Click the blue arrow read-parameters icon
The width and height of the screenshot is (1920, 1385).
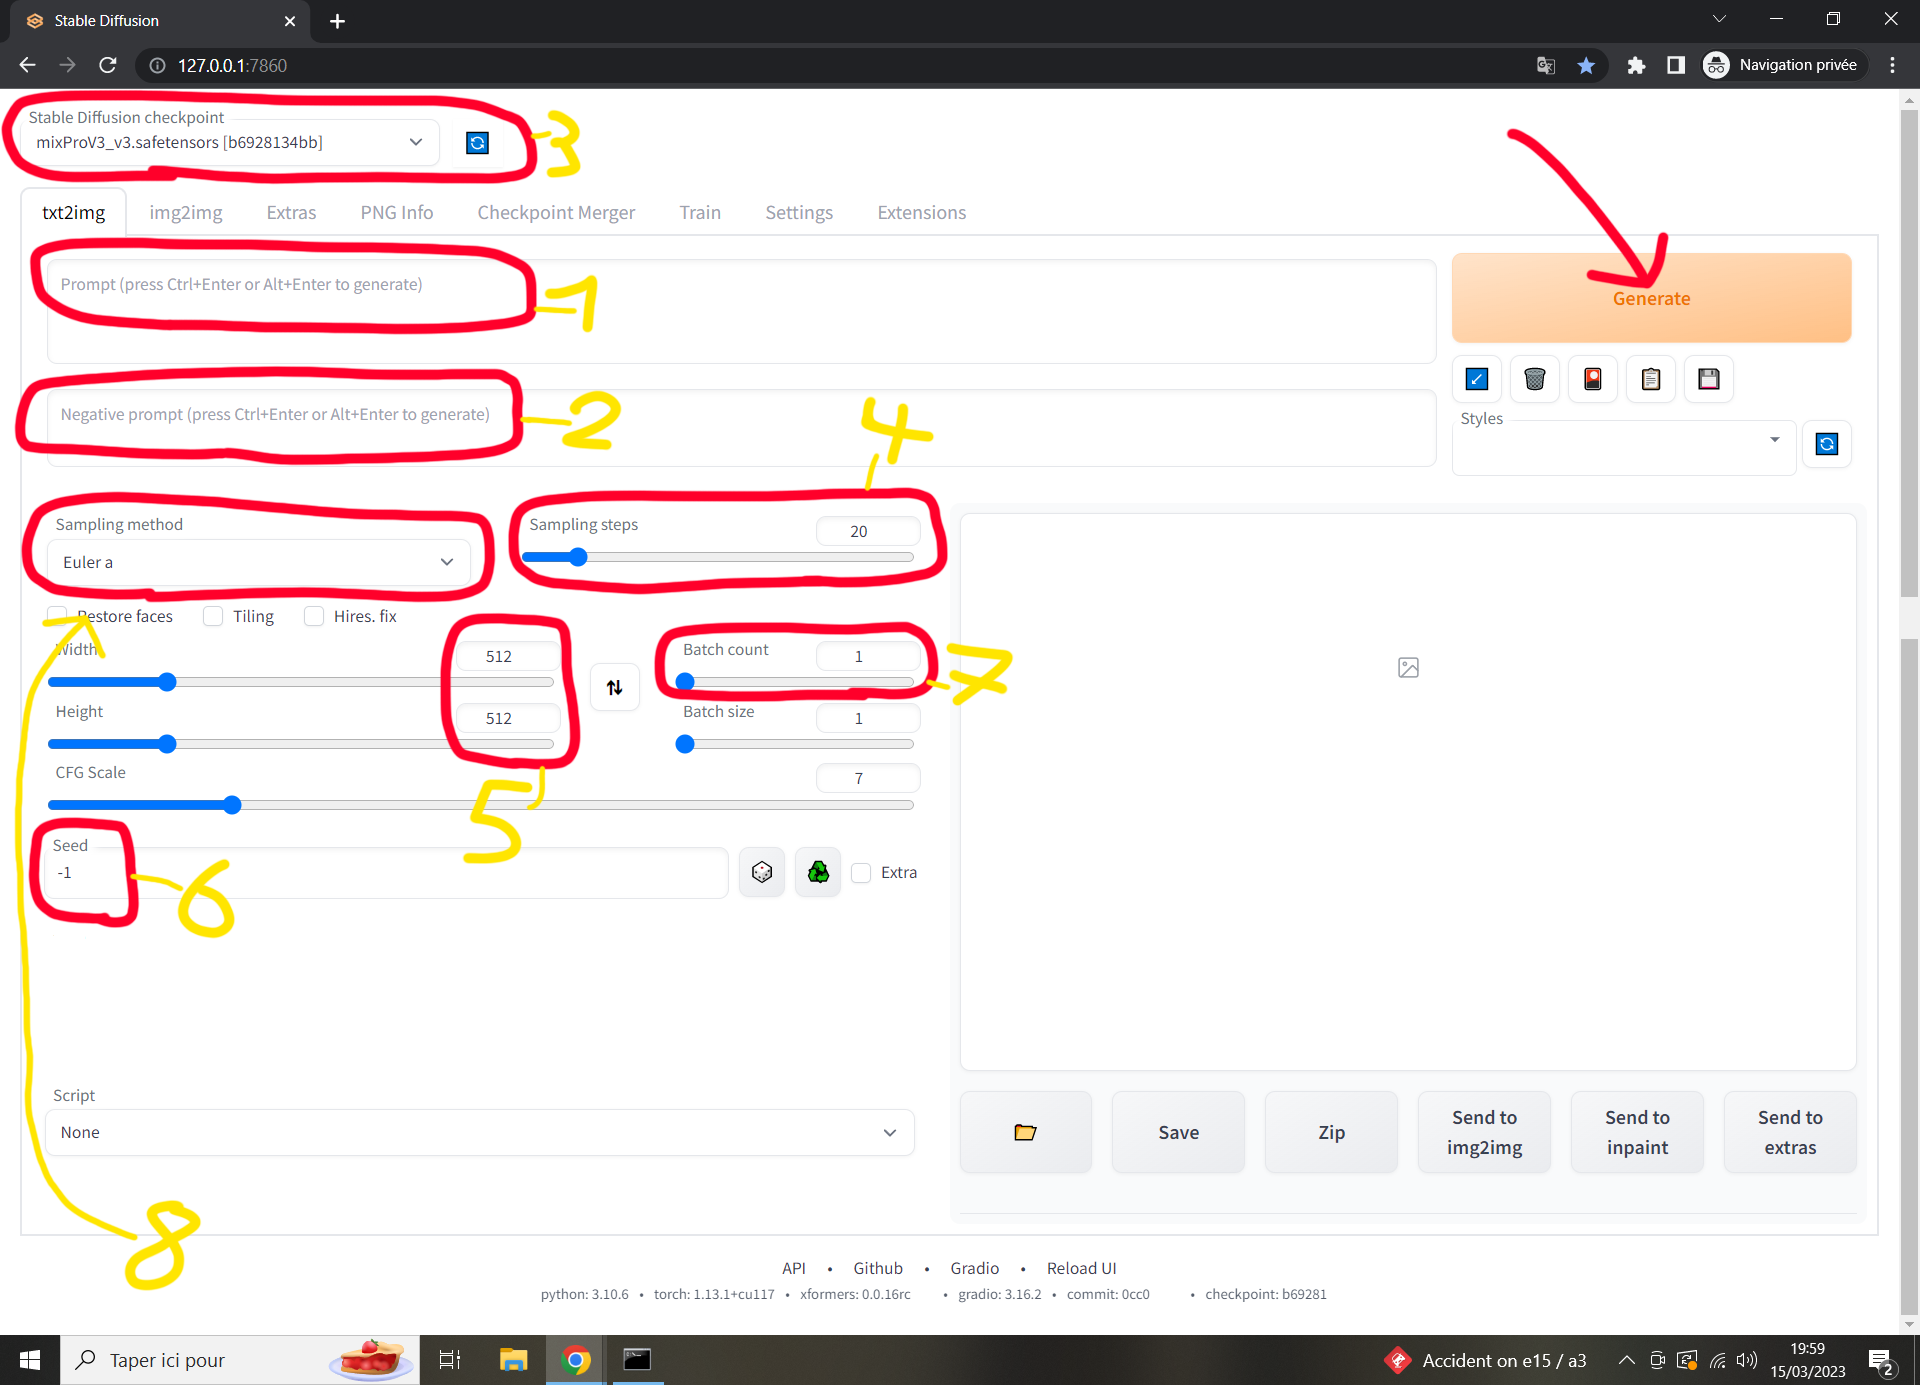[x=1476, y=379]
